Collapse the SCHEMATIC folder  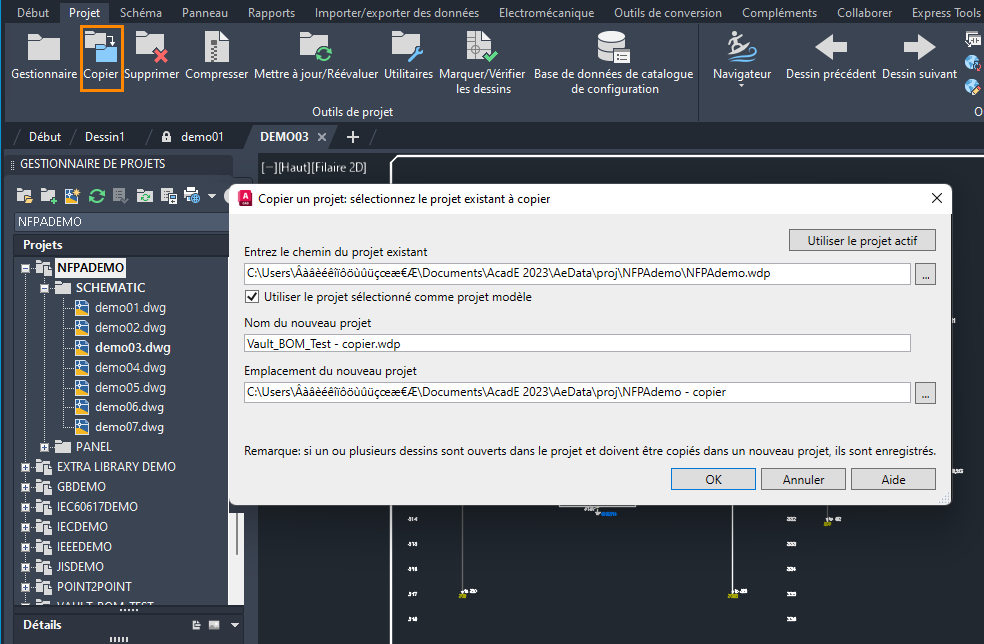coord(45,289)
